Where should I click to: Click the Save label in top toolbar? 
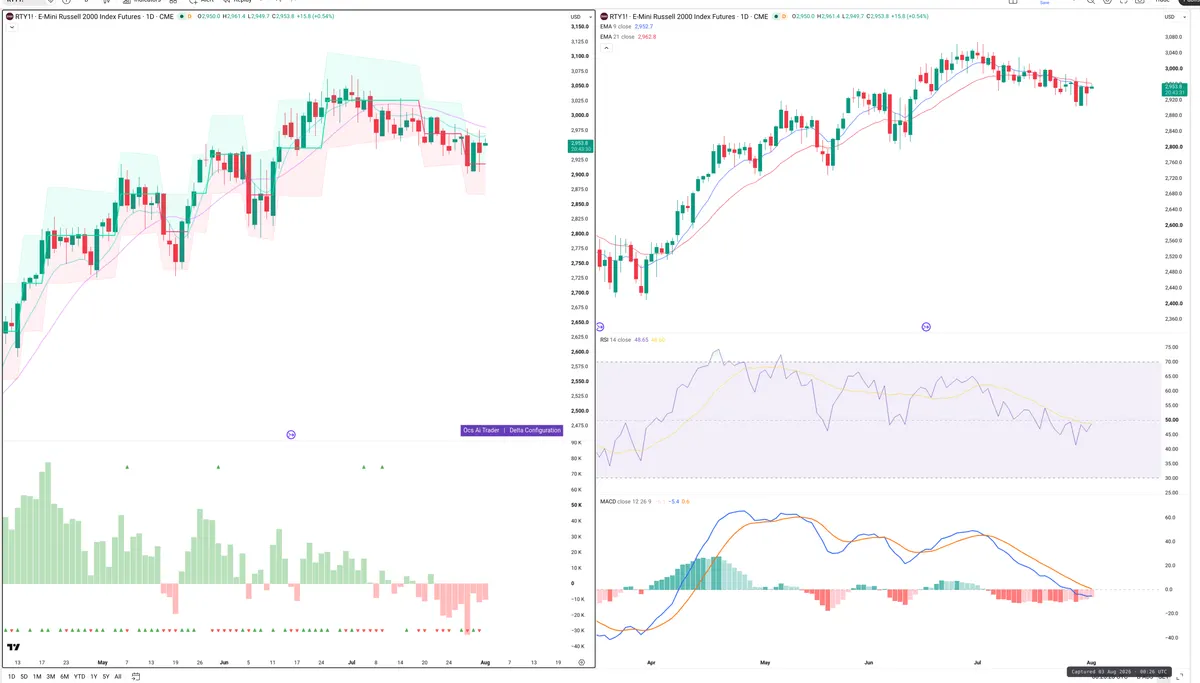tap(1045, 3)
